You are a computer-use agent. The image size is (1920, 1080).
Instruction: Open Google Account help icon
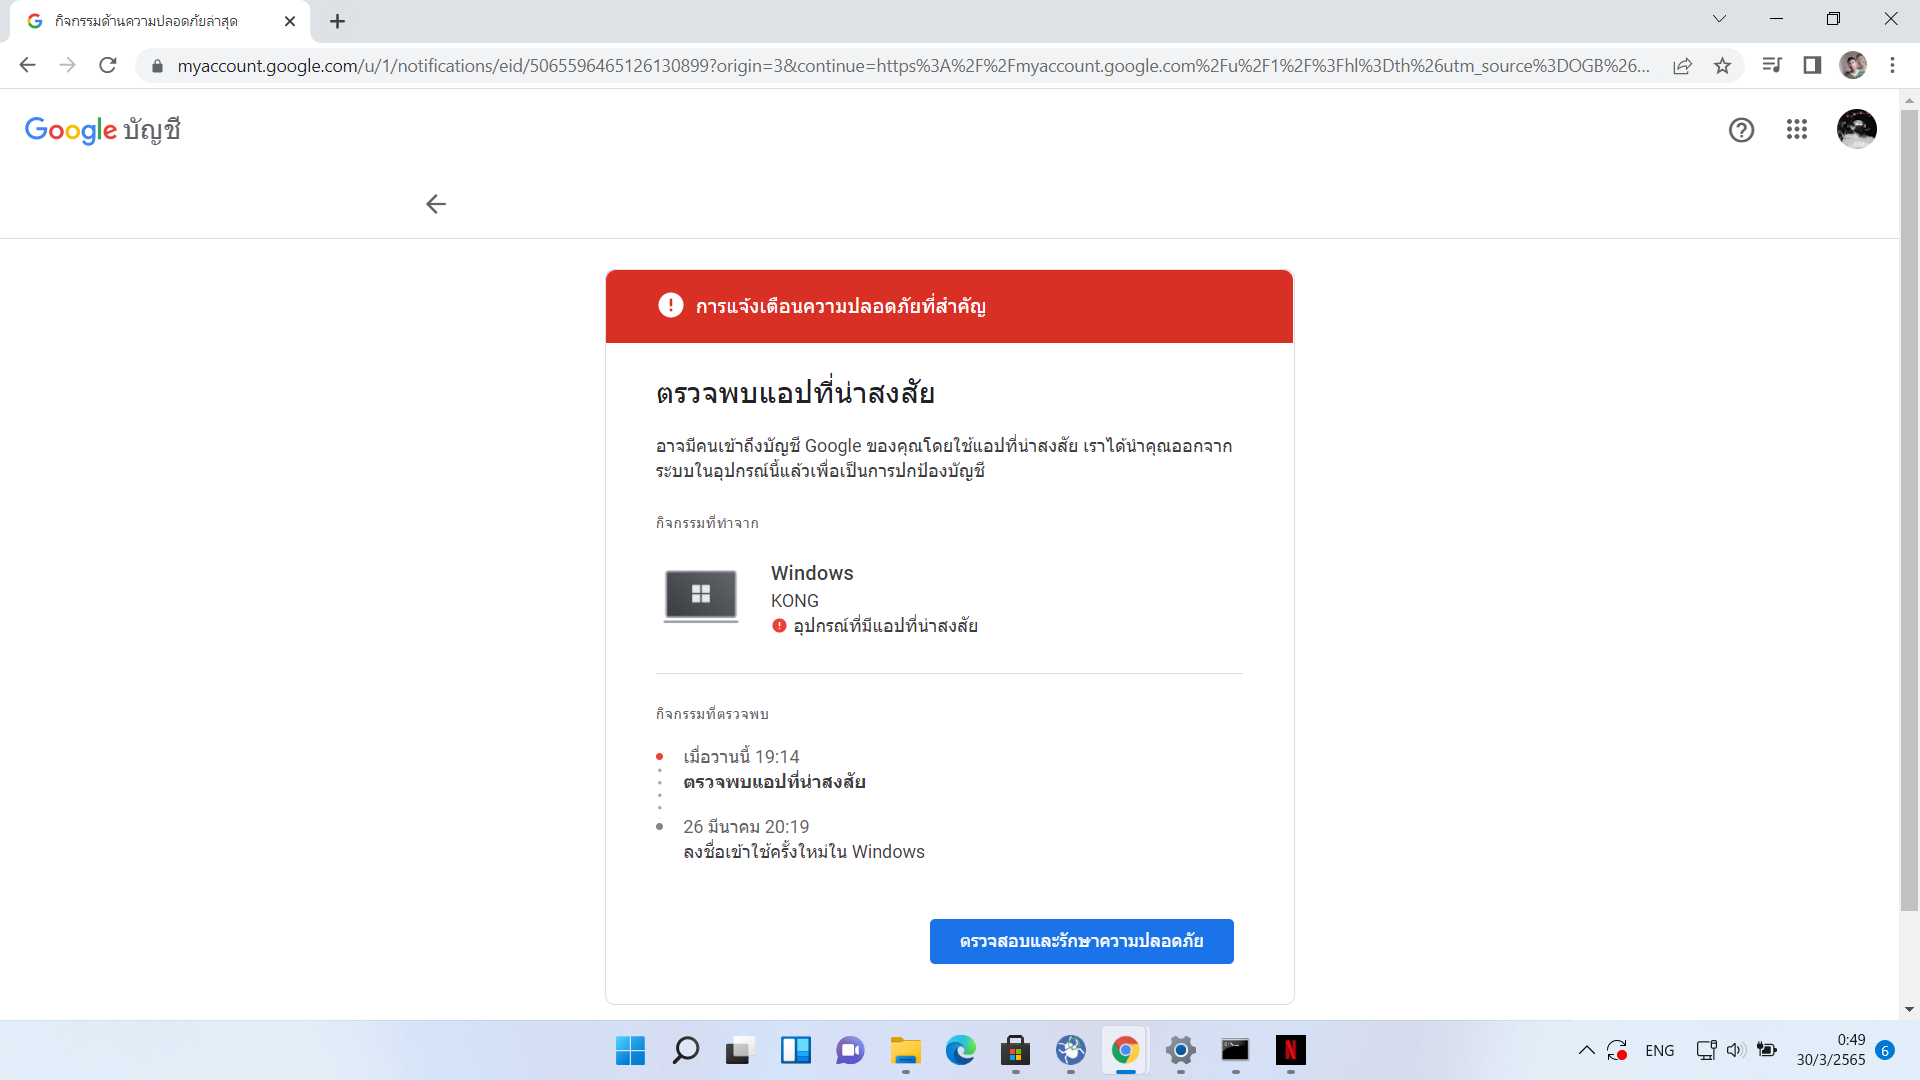tap(1741, 130)
